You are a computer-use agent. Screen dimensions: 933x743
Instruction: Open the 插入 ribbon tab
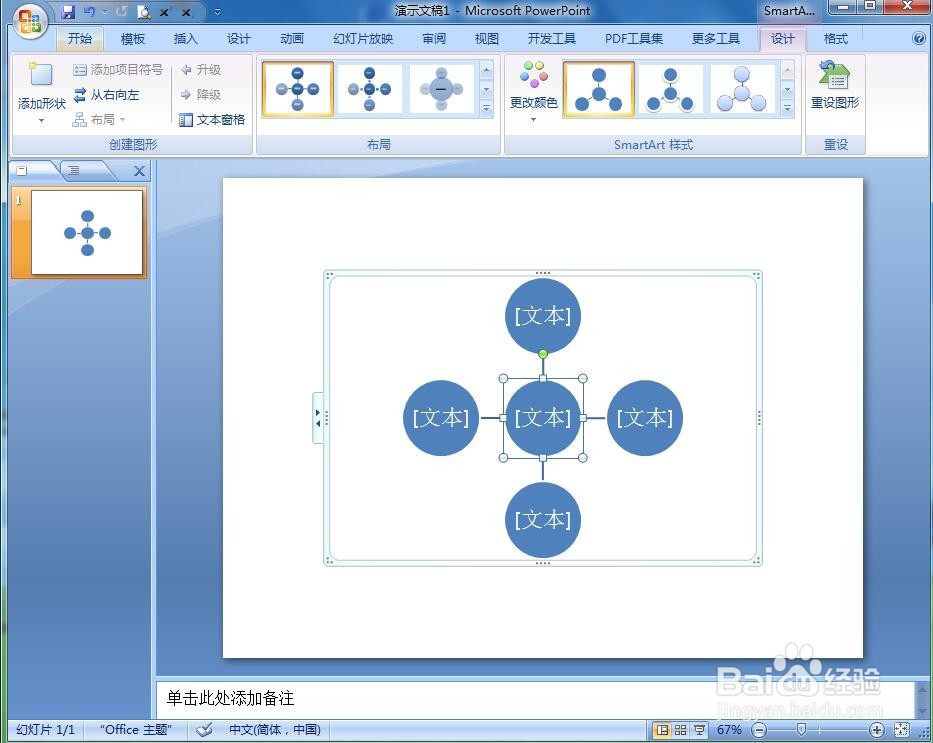pos(185,39)
